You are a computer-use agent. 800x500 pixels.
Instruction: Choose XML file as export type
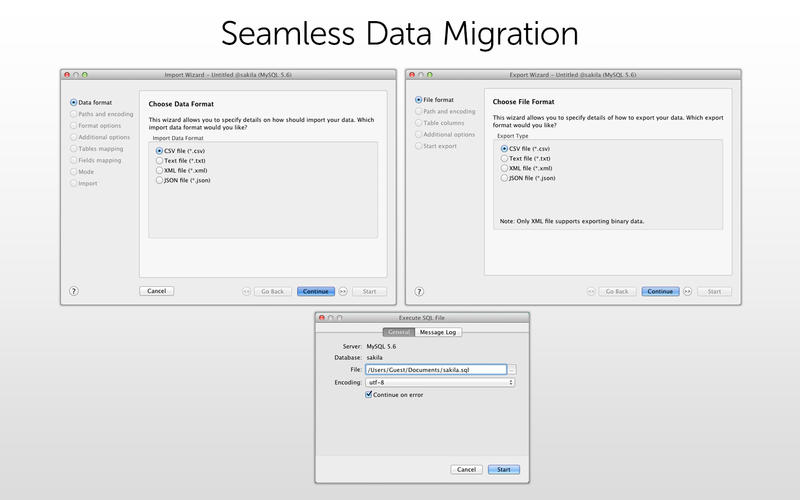pos(505,168)
